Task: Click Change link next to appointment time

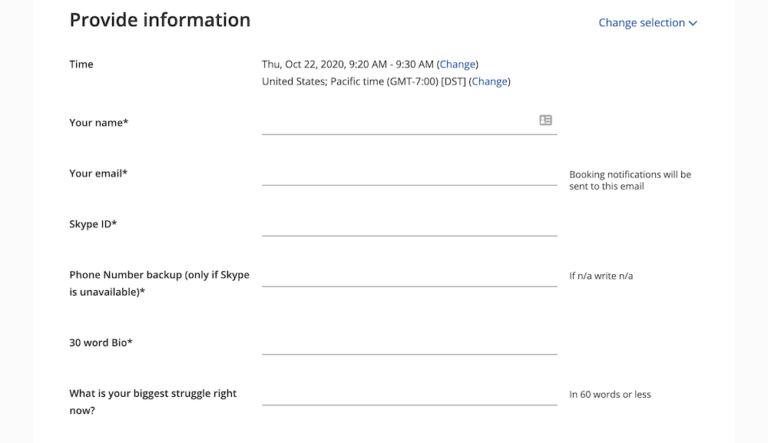Action: click(457, 64)
